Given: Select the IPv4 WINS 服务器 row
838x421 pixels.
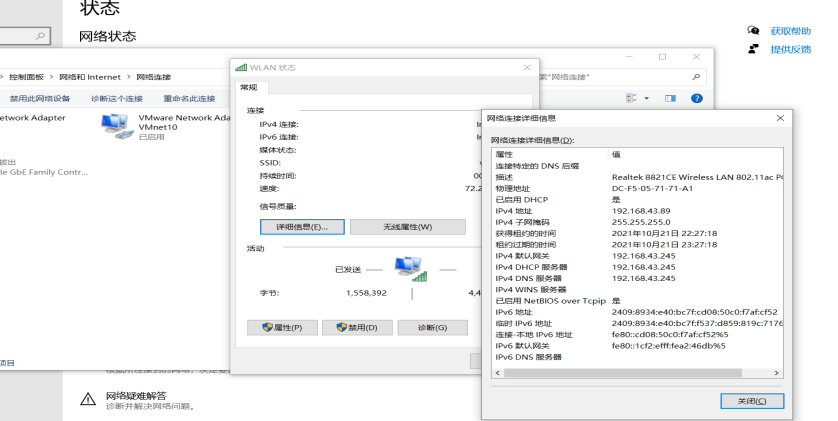Looking at the screenshot, I should point(638,289).
